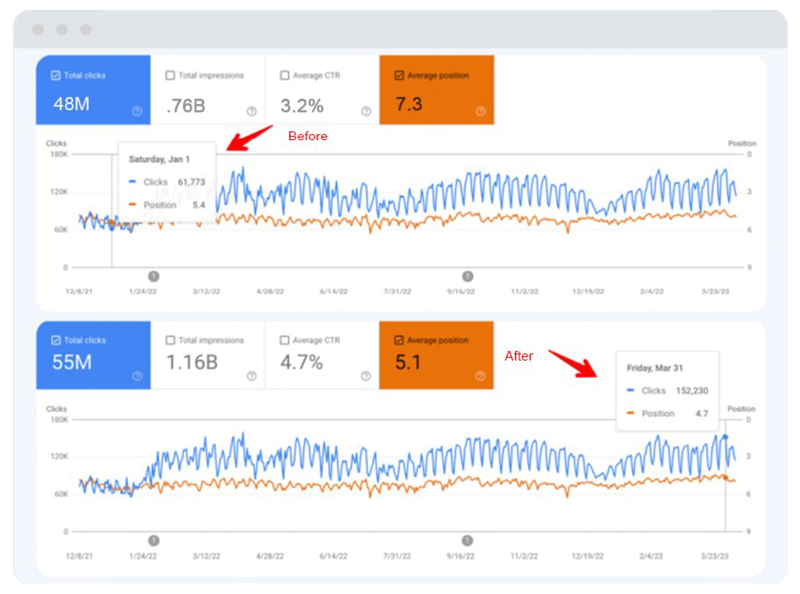Enable Average CTR checkbox on 4.7% card
This screenshot has height=594, width=800.
pos(285,340)
